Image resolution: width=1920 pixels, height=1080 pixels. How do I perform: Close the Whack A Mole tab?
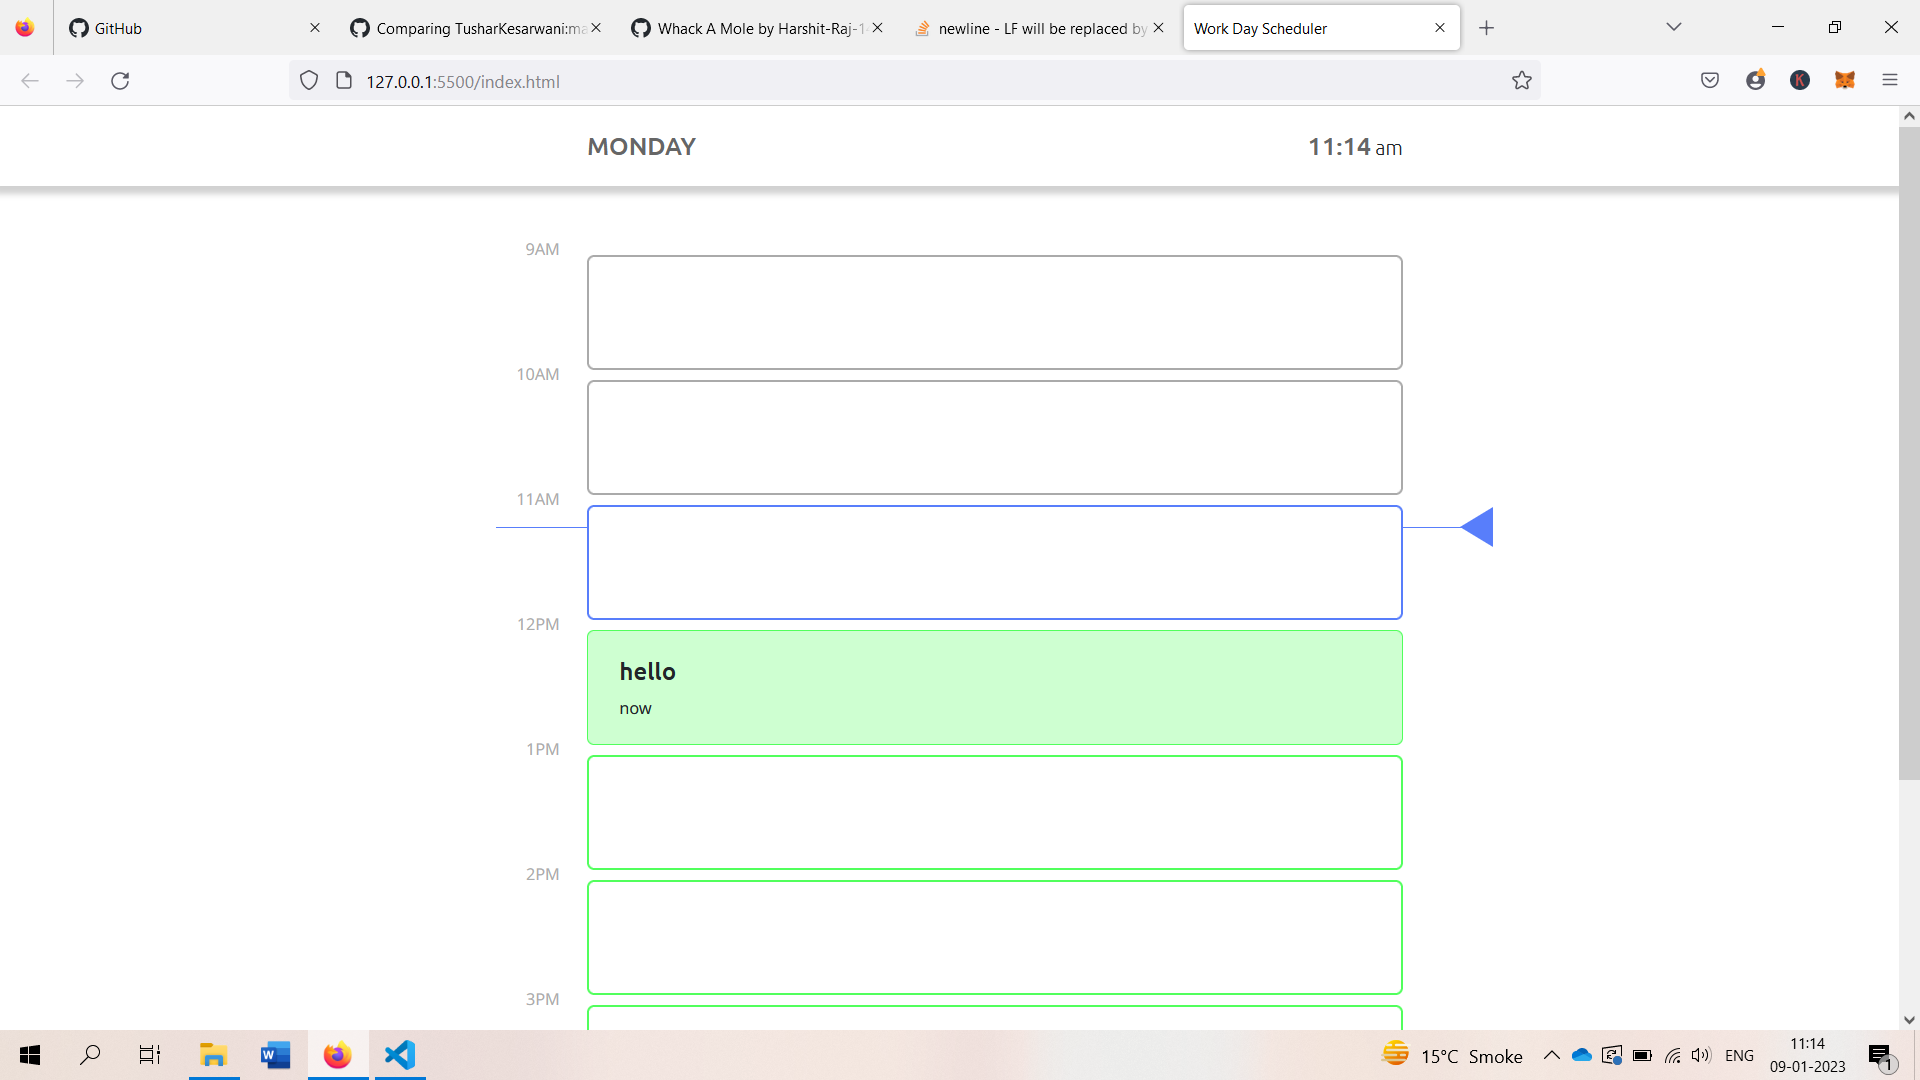point(877,28)
